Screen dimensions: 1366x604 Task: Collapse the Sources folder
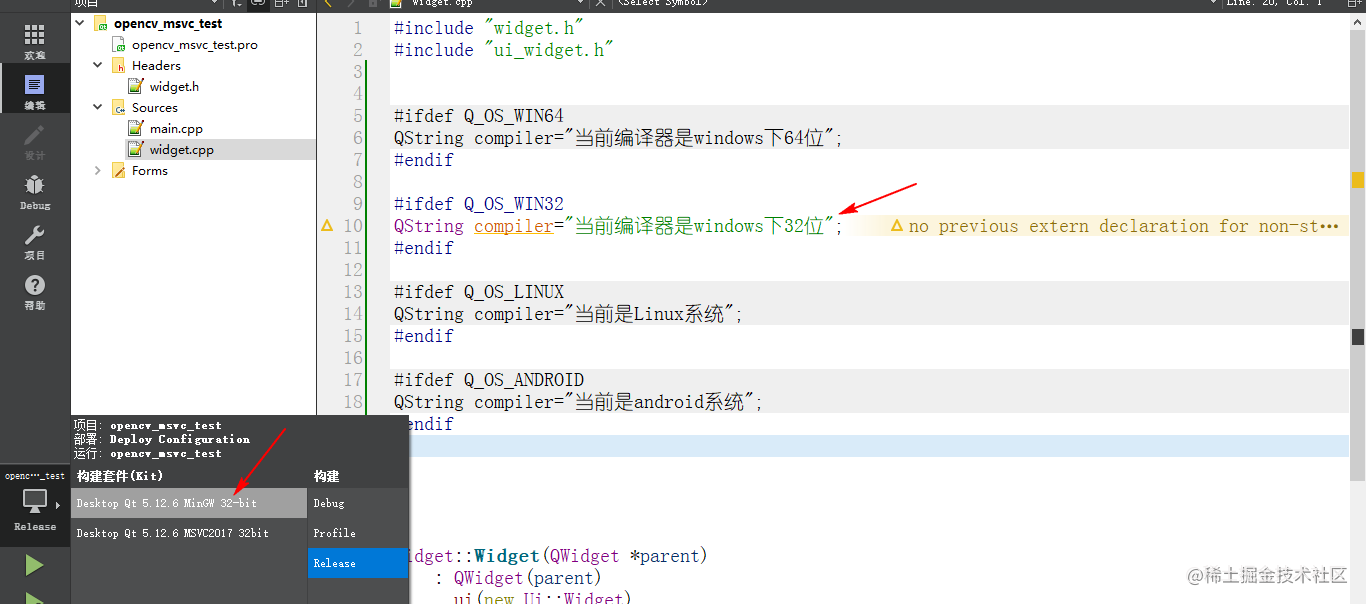97,108
